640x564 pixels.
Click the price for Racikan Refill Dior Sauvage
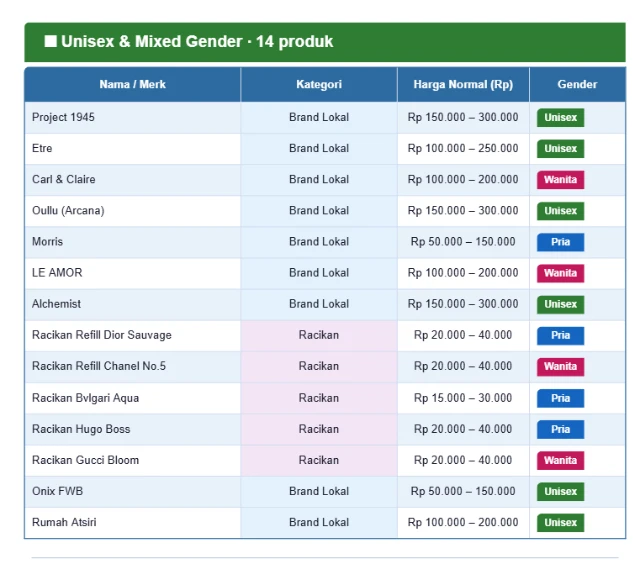tap(463, 335)
